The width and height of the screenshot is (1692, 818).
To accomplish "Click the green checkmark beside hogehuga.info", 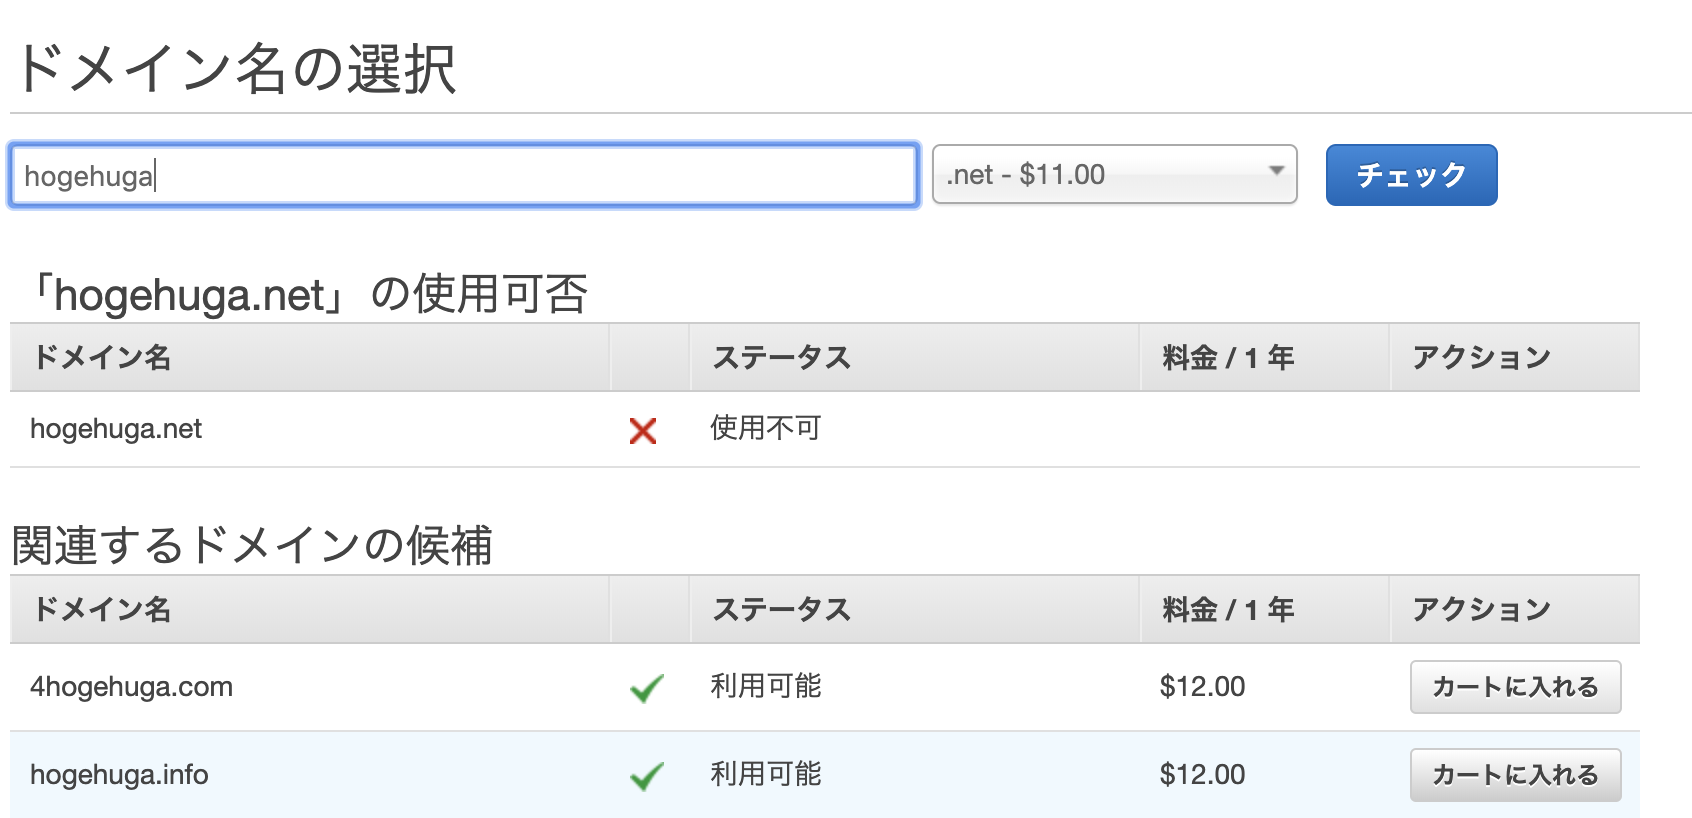I will (x=647, y=776).
